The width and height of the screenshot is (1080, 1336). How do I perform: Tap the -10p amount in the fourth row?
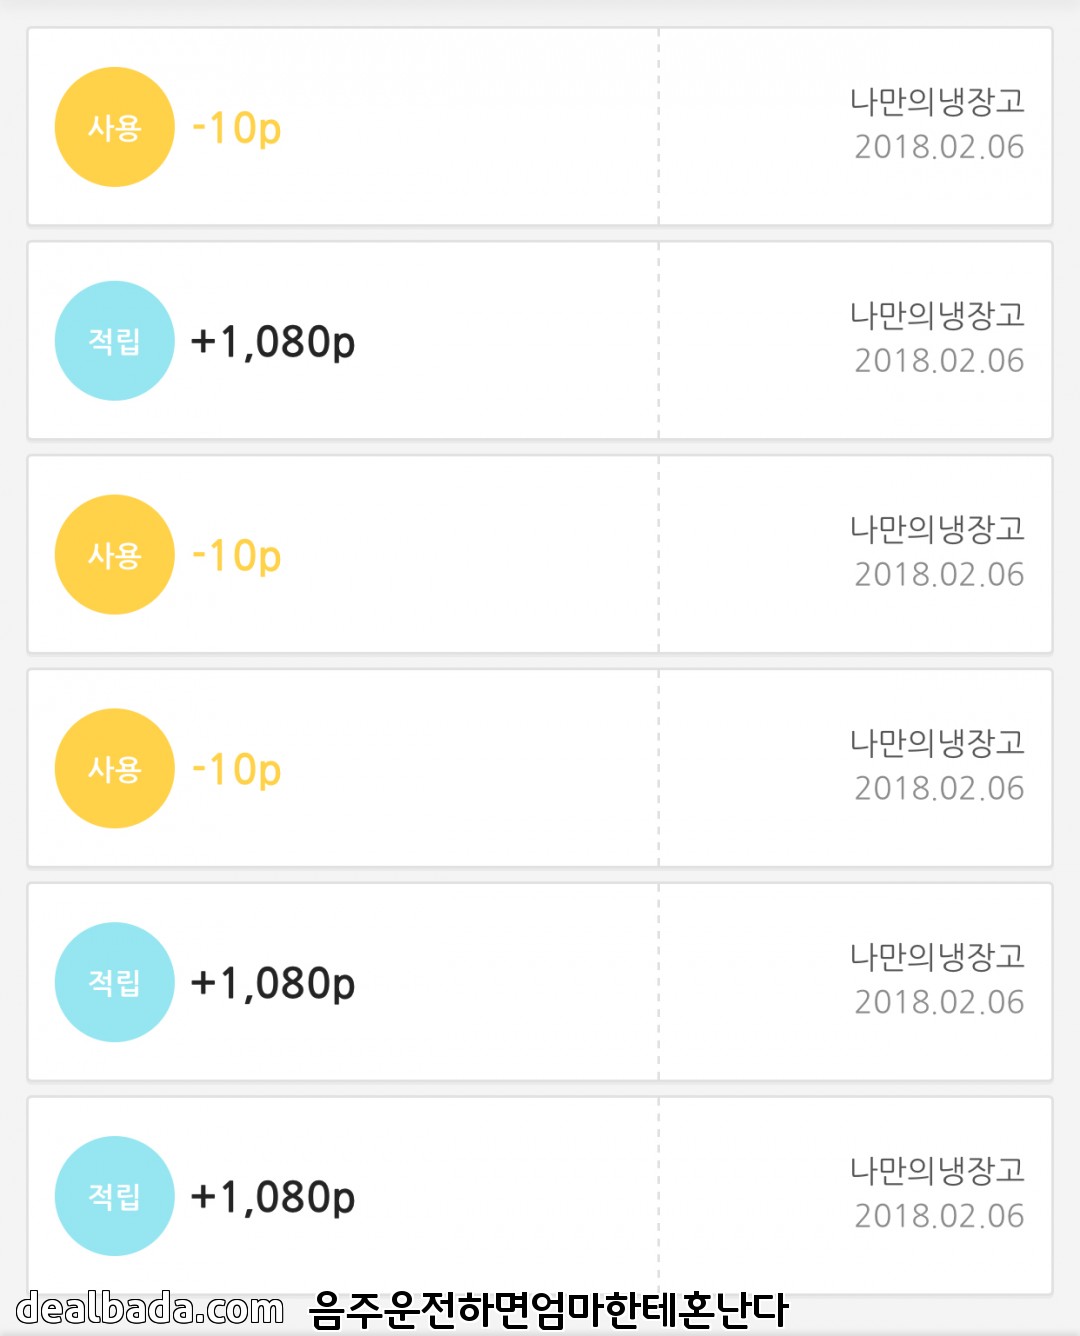[x=237, y=770]
